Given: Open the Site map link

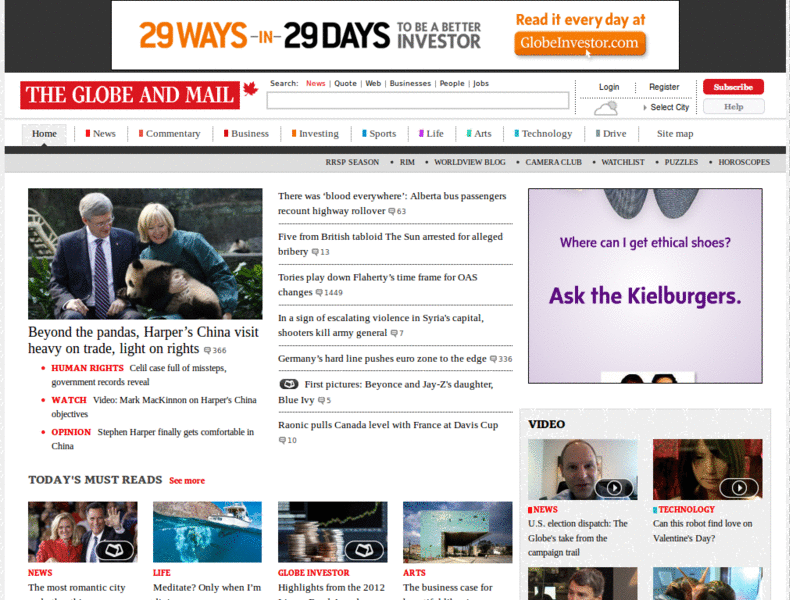Looking at the screenshot, I should (x=675, y=134).
